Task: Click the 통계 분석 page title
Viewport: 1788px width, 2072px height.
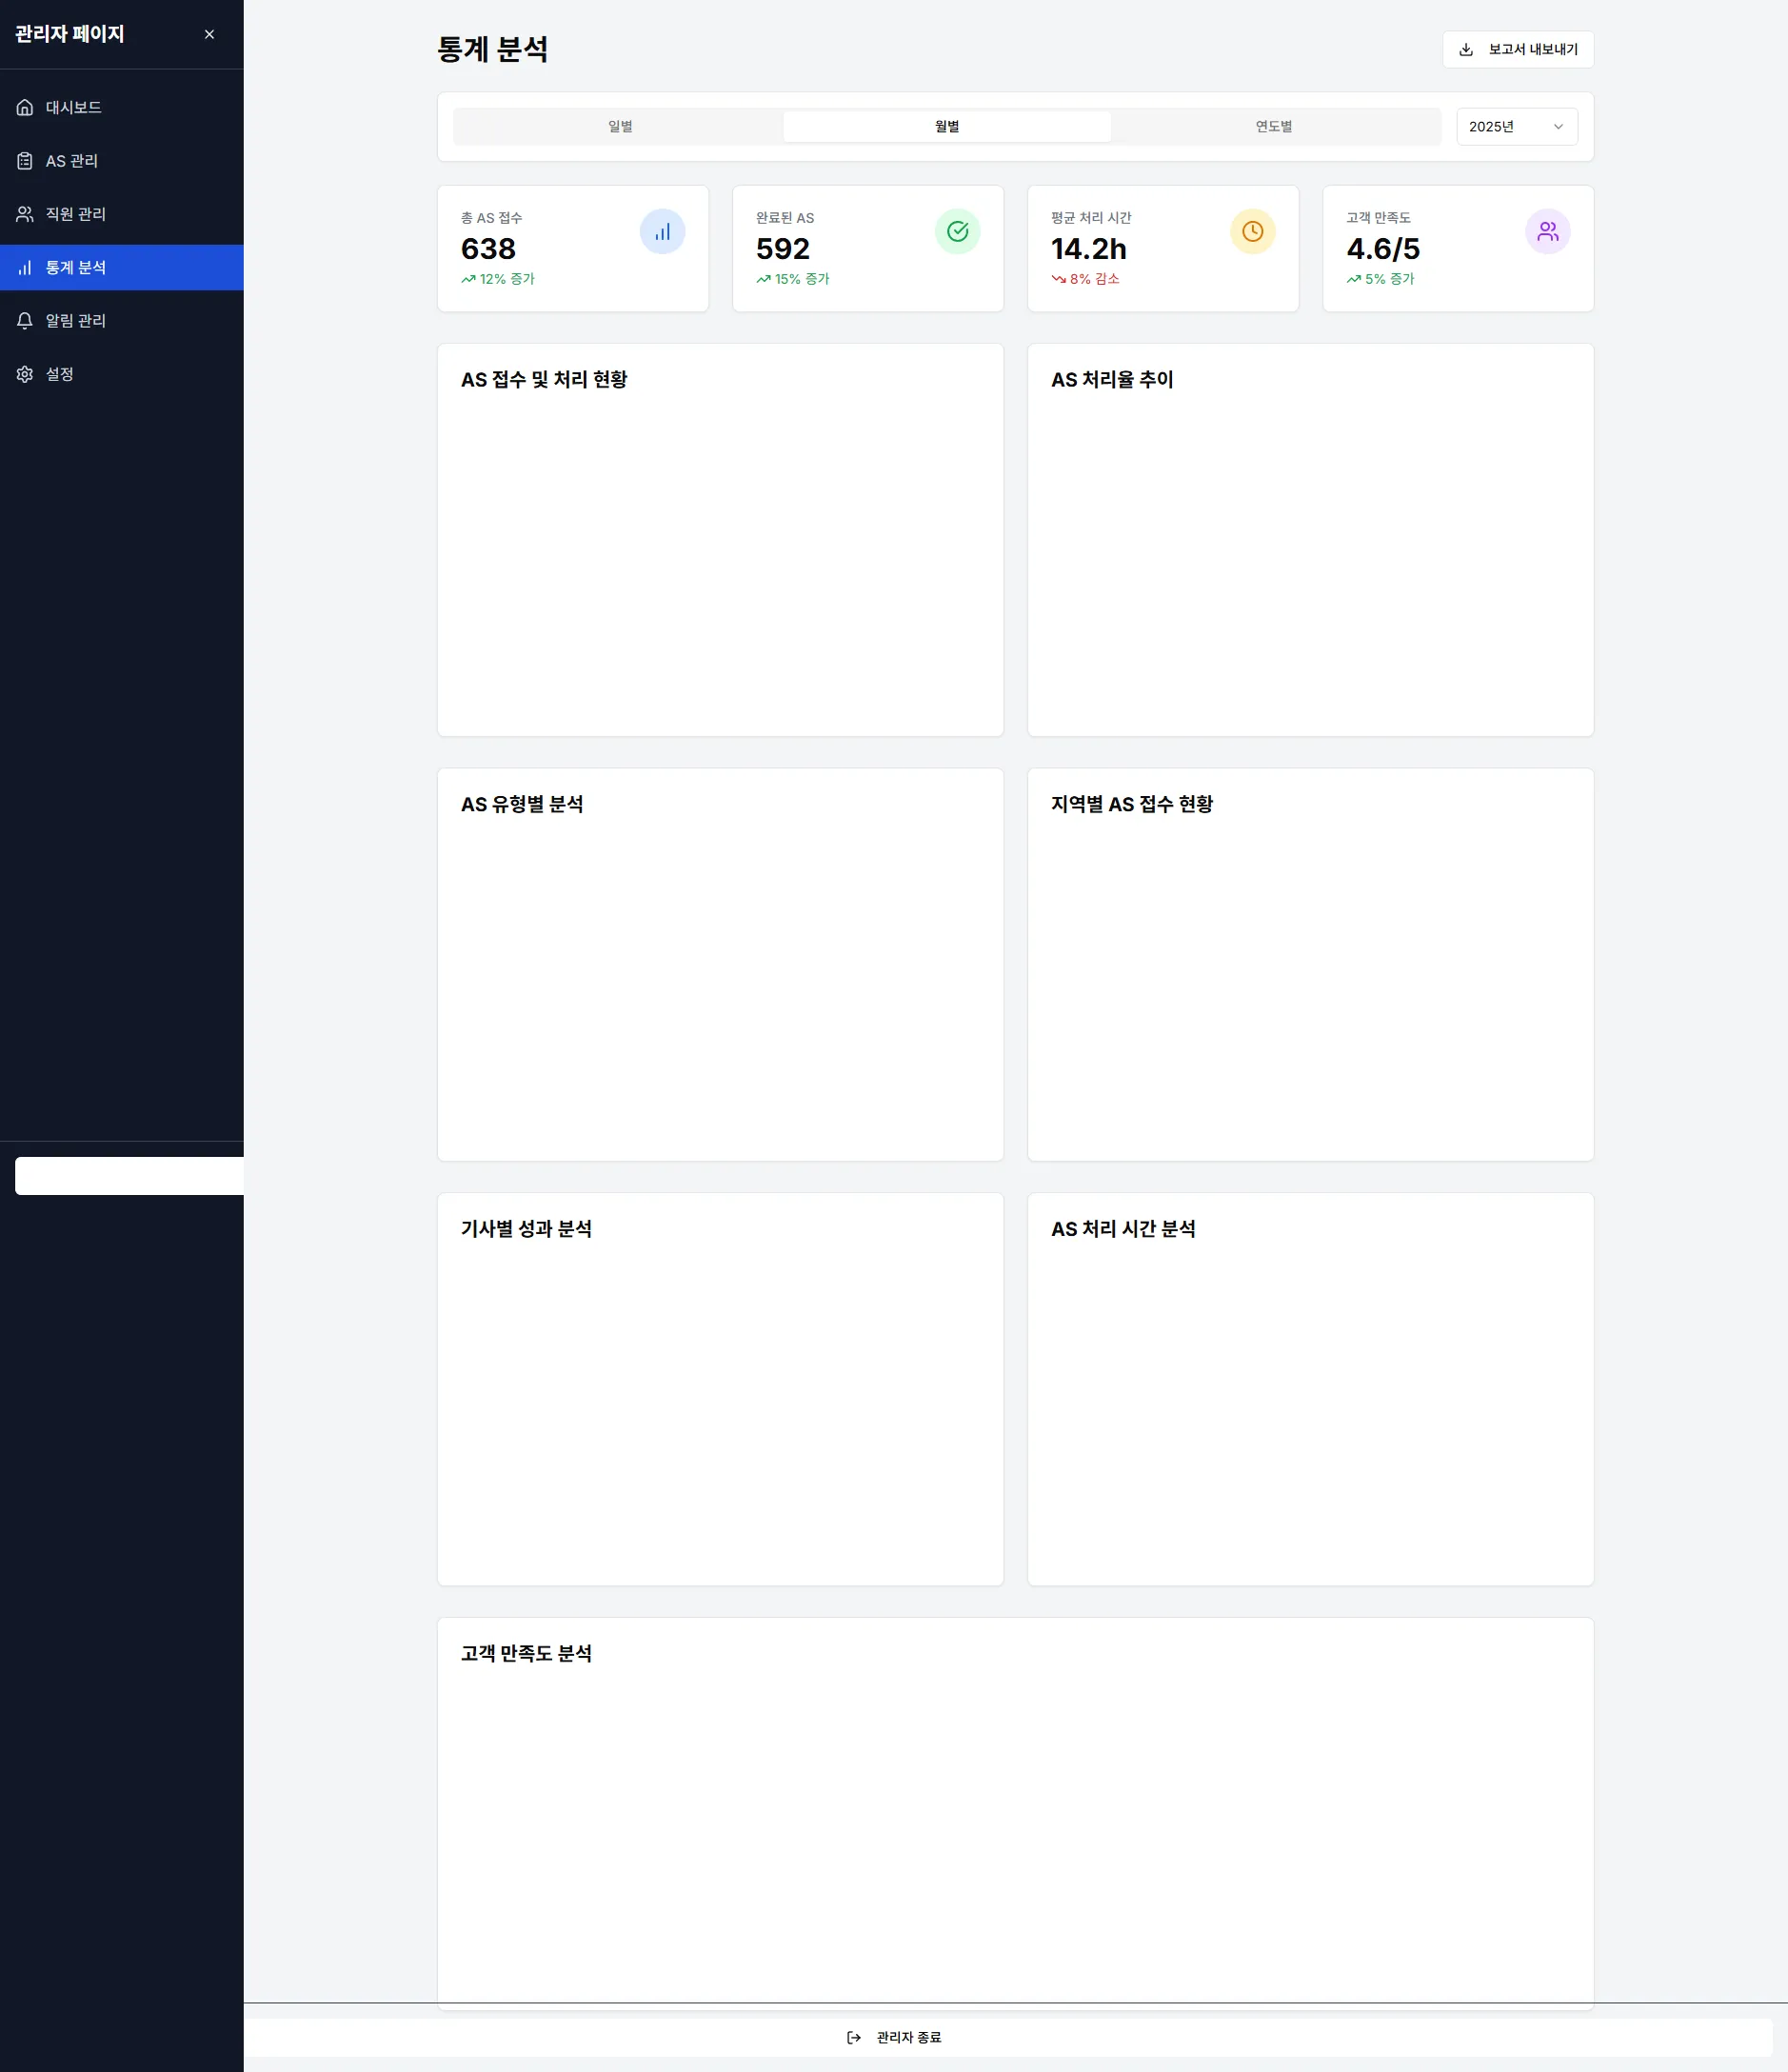Action: tap(492, 49)
